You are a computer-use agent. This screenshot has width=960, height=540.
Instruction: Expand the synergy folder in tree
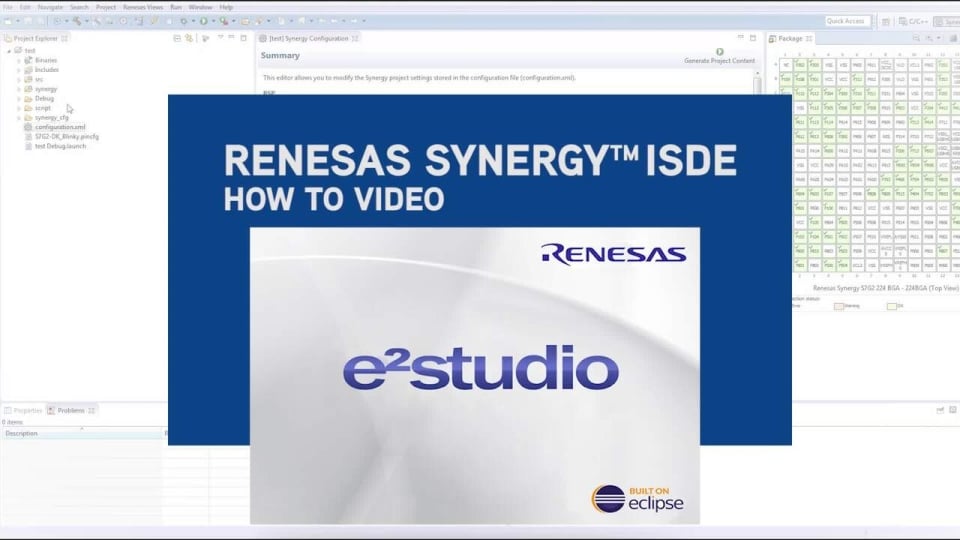click(x=18, y=89)
